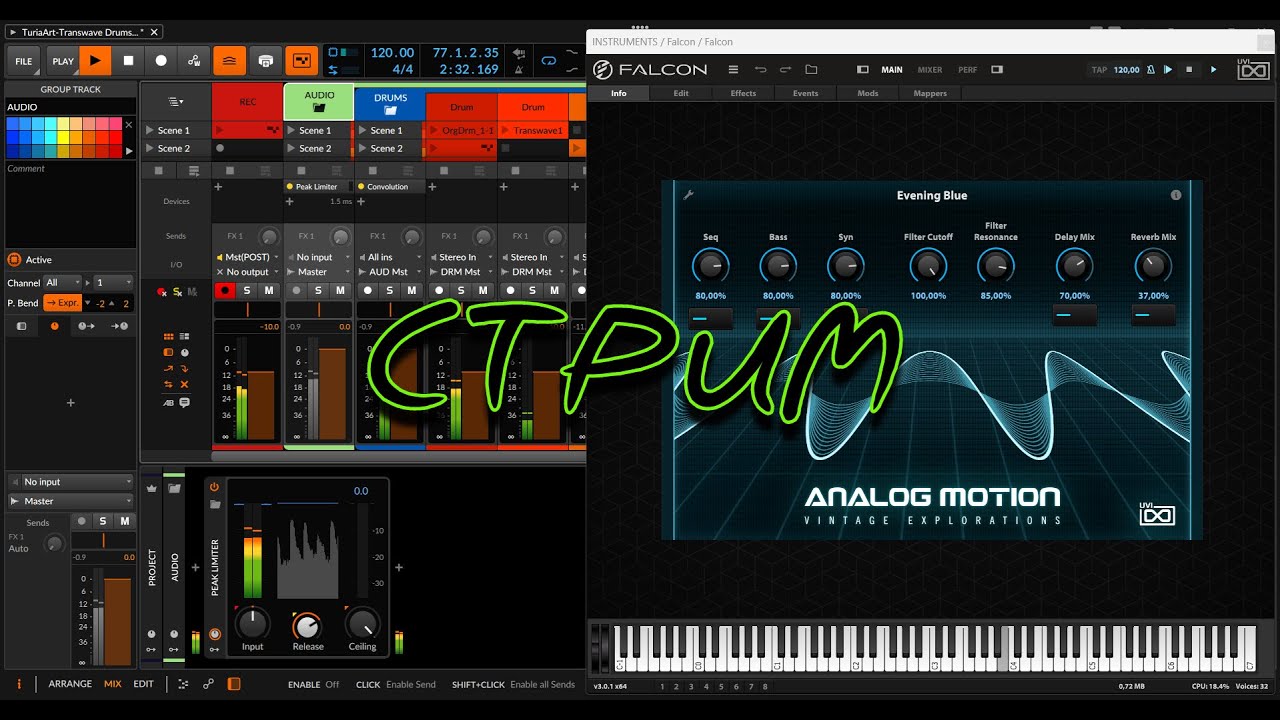
Task: Select the REC track header
Action: (247, 101)
